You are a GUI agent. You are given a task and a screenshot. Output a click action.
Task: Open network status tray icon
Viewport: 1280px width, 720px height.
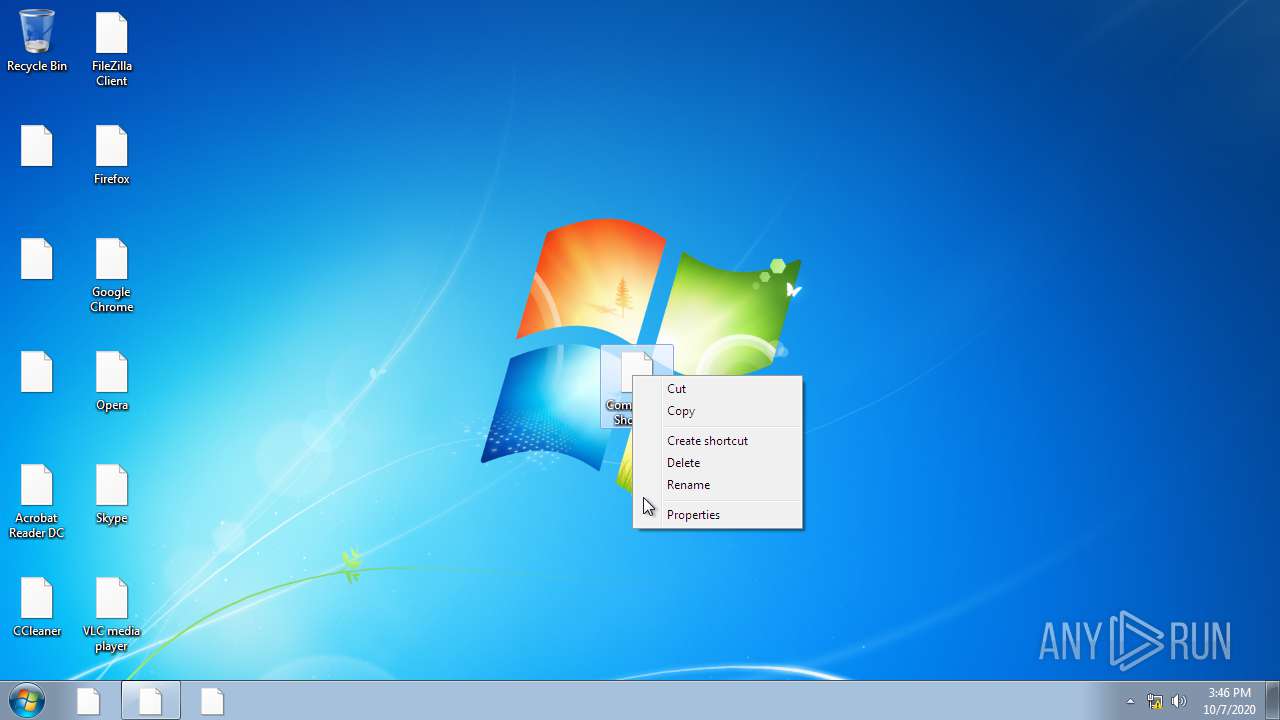(1155, 701)
